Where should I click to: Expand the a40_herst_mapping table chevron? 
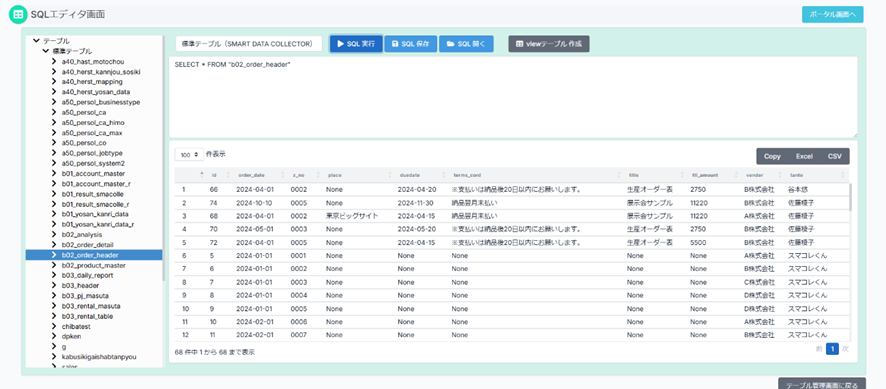pos(55,81)
